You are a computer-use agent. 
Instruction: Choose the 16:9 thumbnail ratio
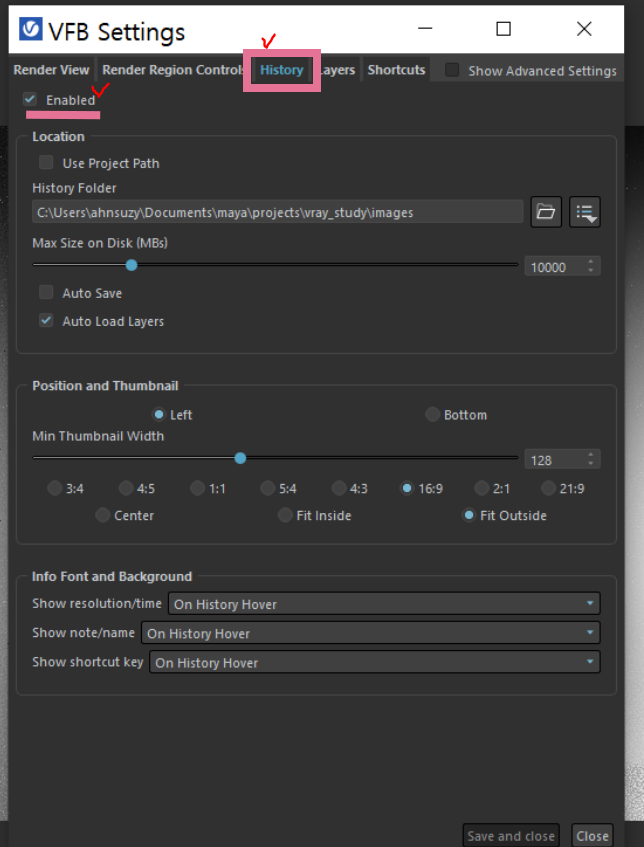[407, 488]
